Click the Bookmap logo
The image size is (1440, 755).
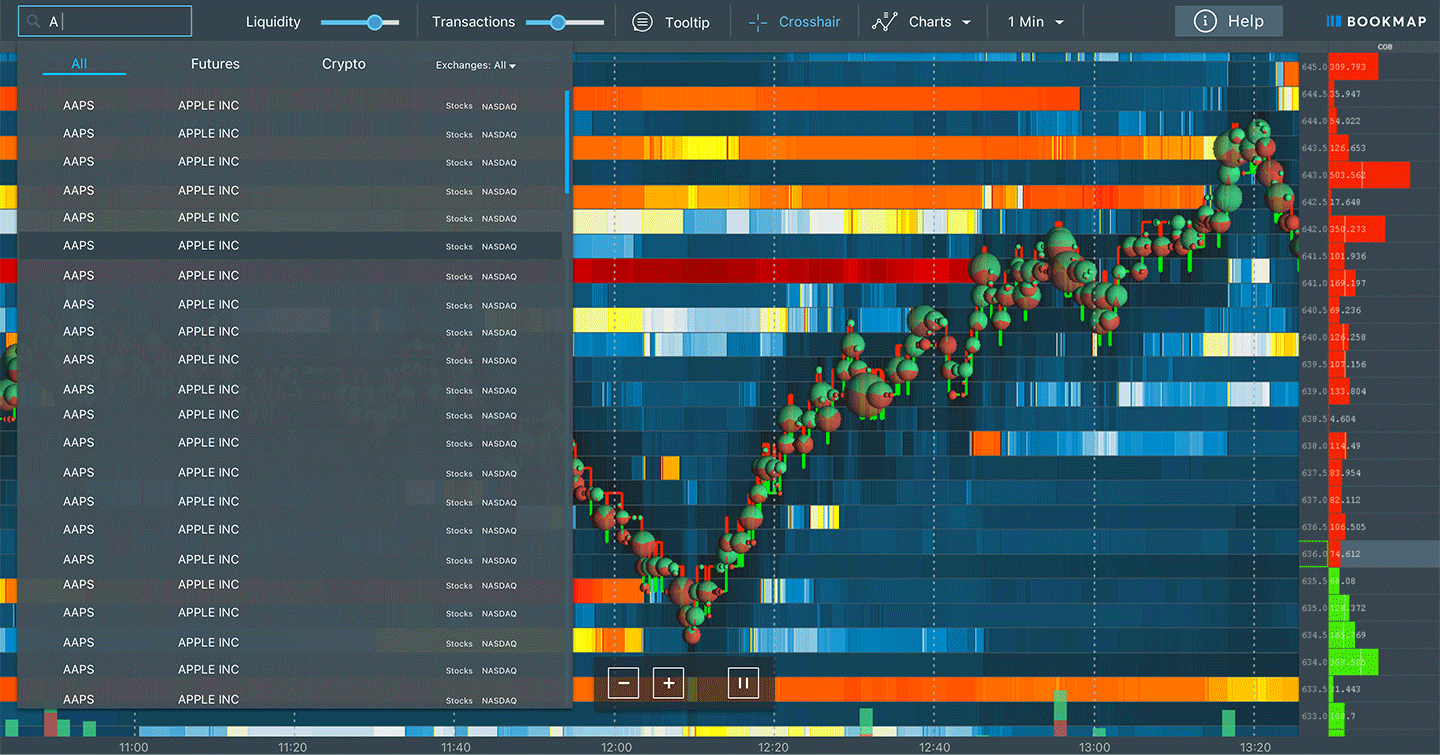(x=1376, y=21)
